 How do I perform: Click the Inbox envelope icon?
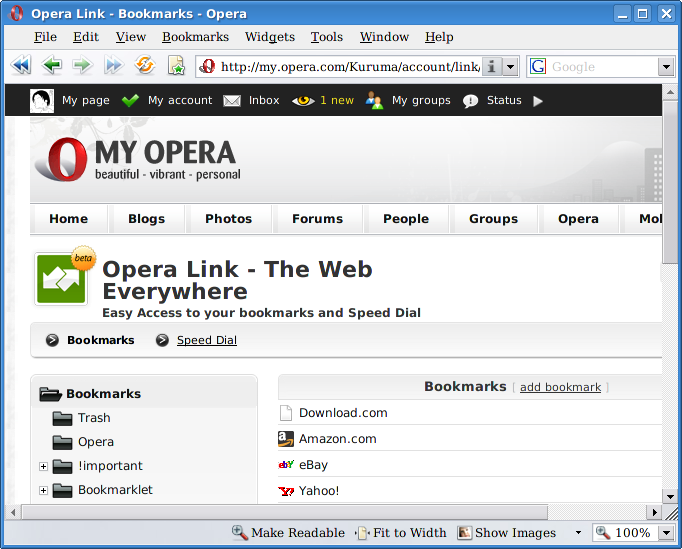[x=232, y=101]
